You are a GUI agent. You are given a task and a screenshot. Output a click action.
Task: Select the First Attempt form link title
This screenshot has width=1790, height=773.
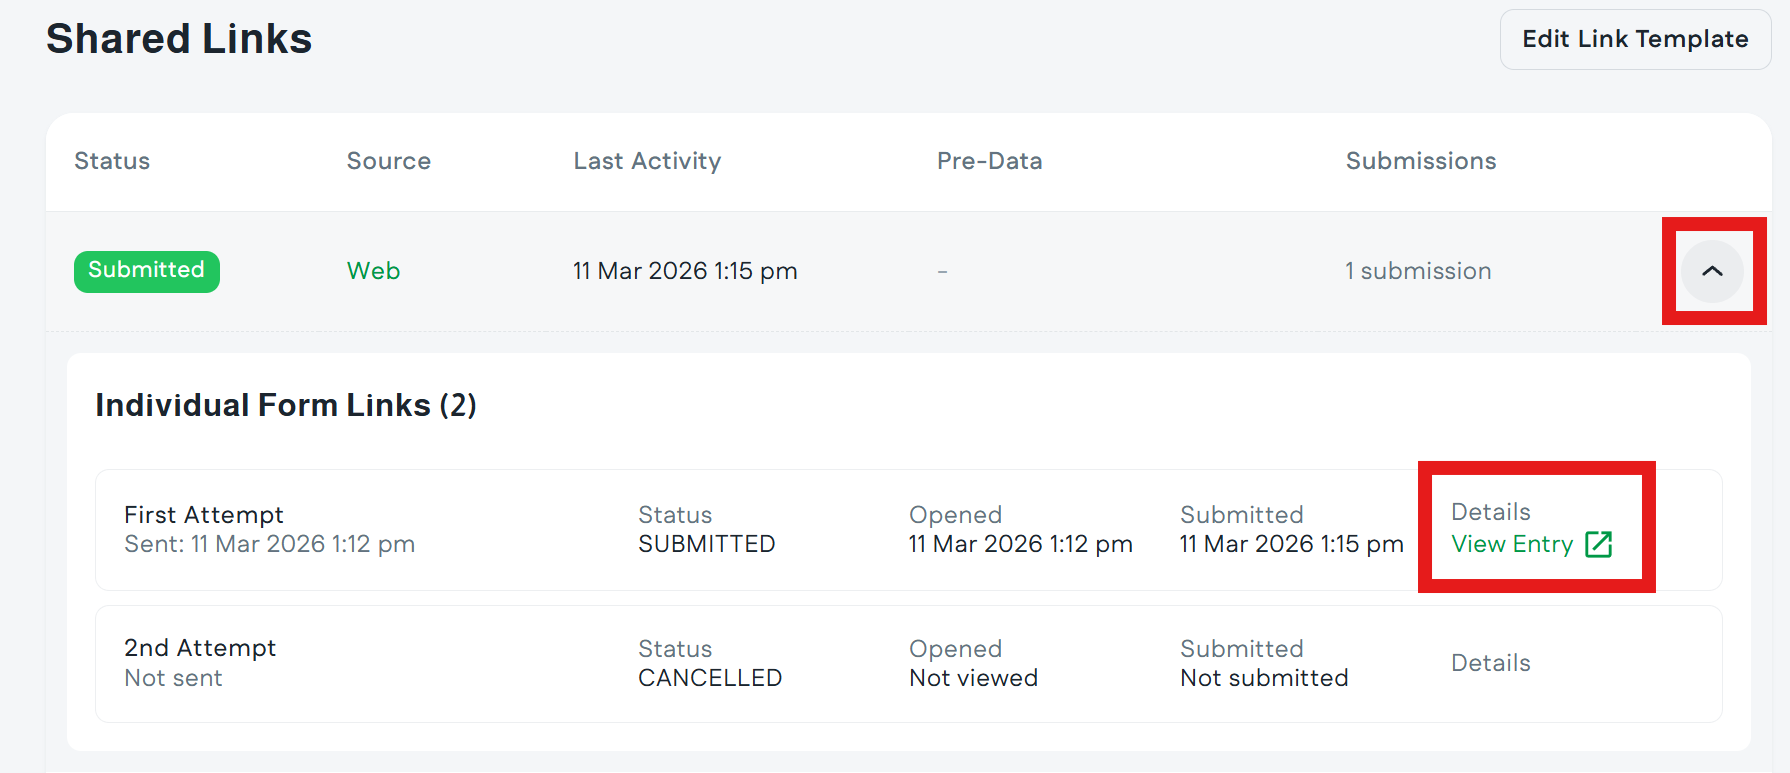204,515
